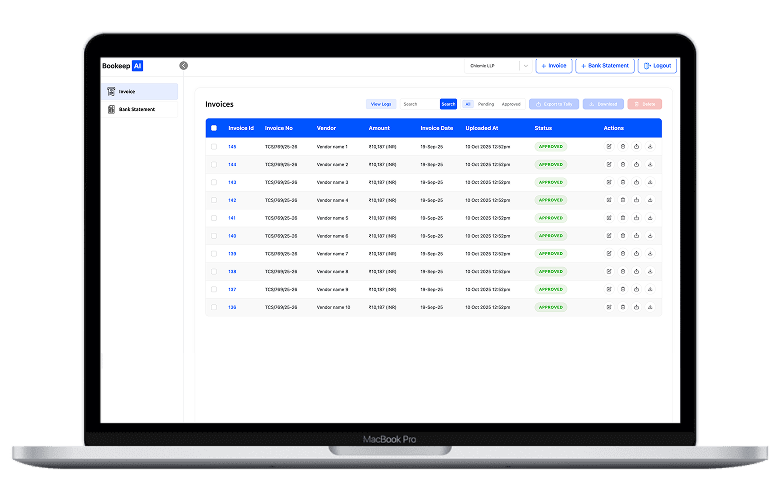Click the + Invoice button
781x483 pixels.
click(554, 66)
